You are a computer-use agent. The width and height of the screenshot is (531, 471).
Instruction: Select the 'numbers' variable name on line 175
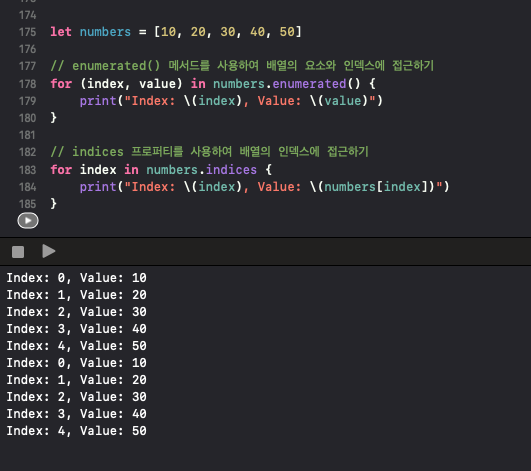coord(105,32)
